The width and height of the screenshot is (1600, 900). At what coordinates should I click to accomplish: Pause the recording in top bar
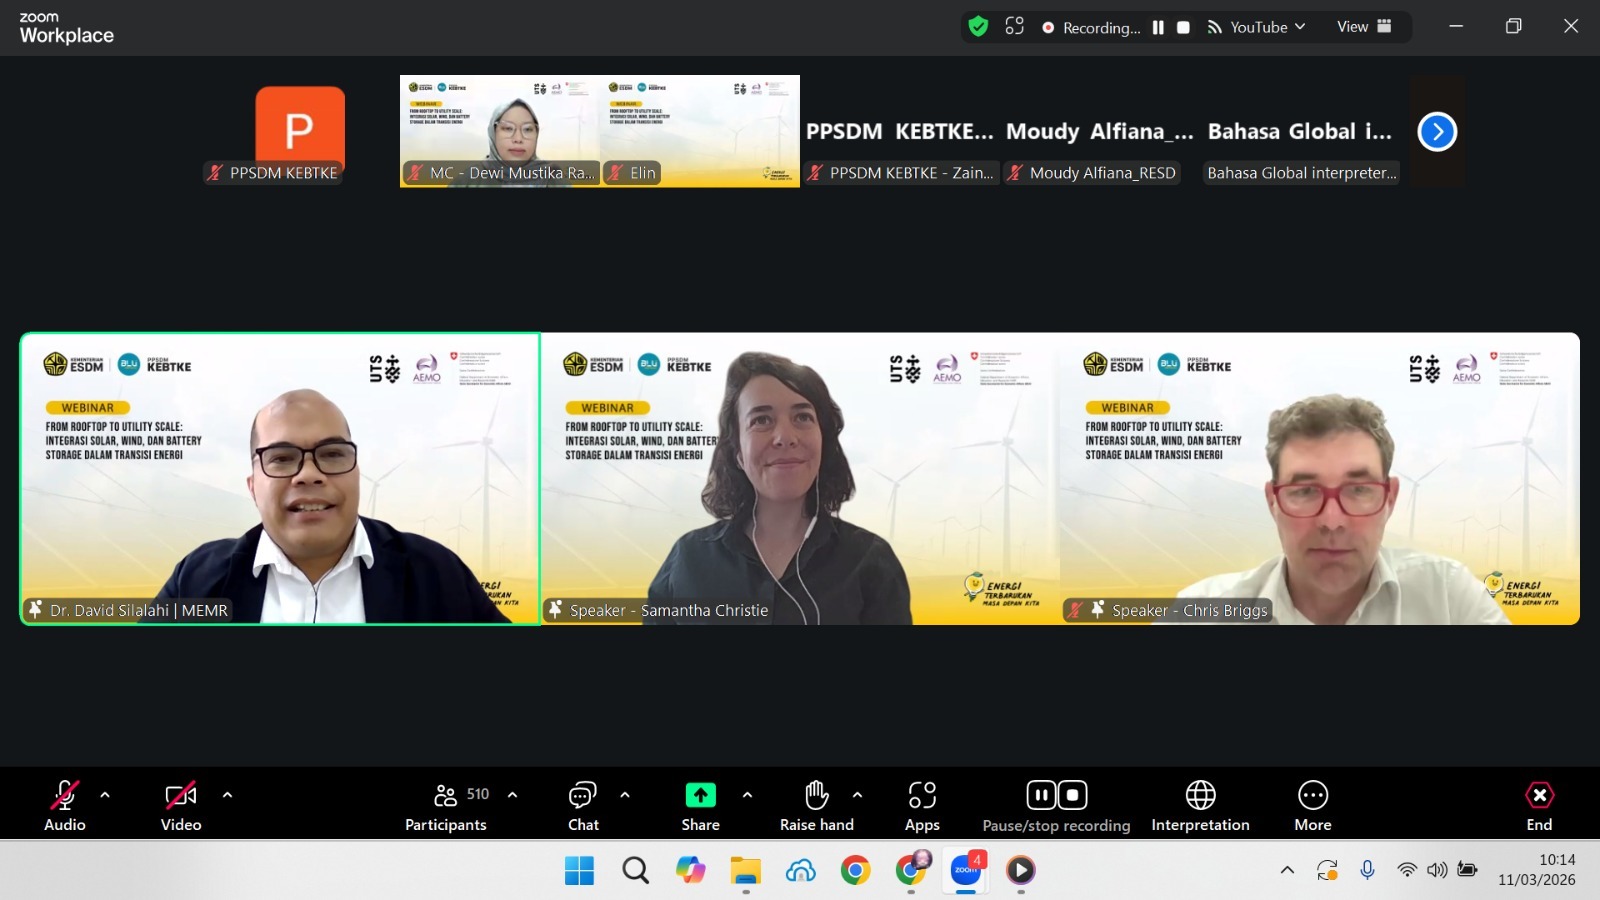[x=1158, y=27]
